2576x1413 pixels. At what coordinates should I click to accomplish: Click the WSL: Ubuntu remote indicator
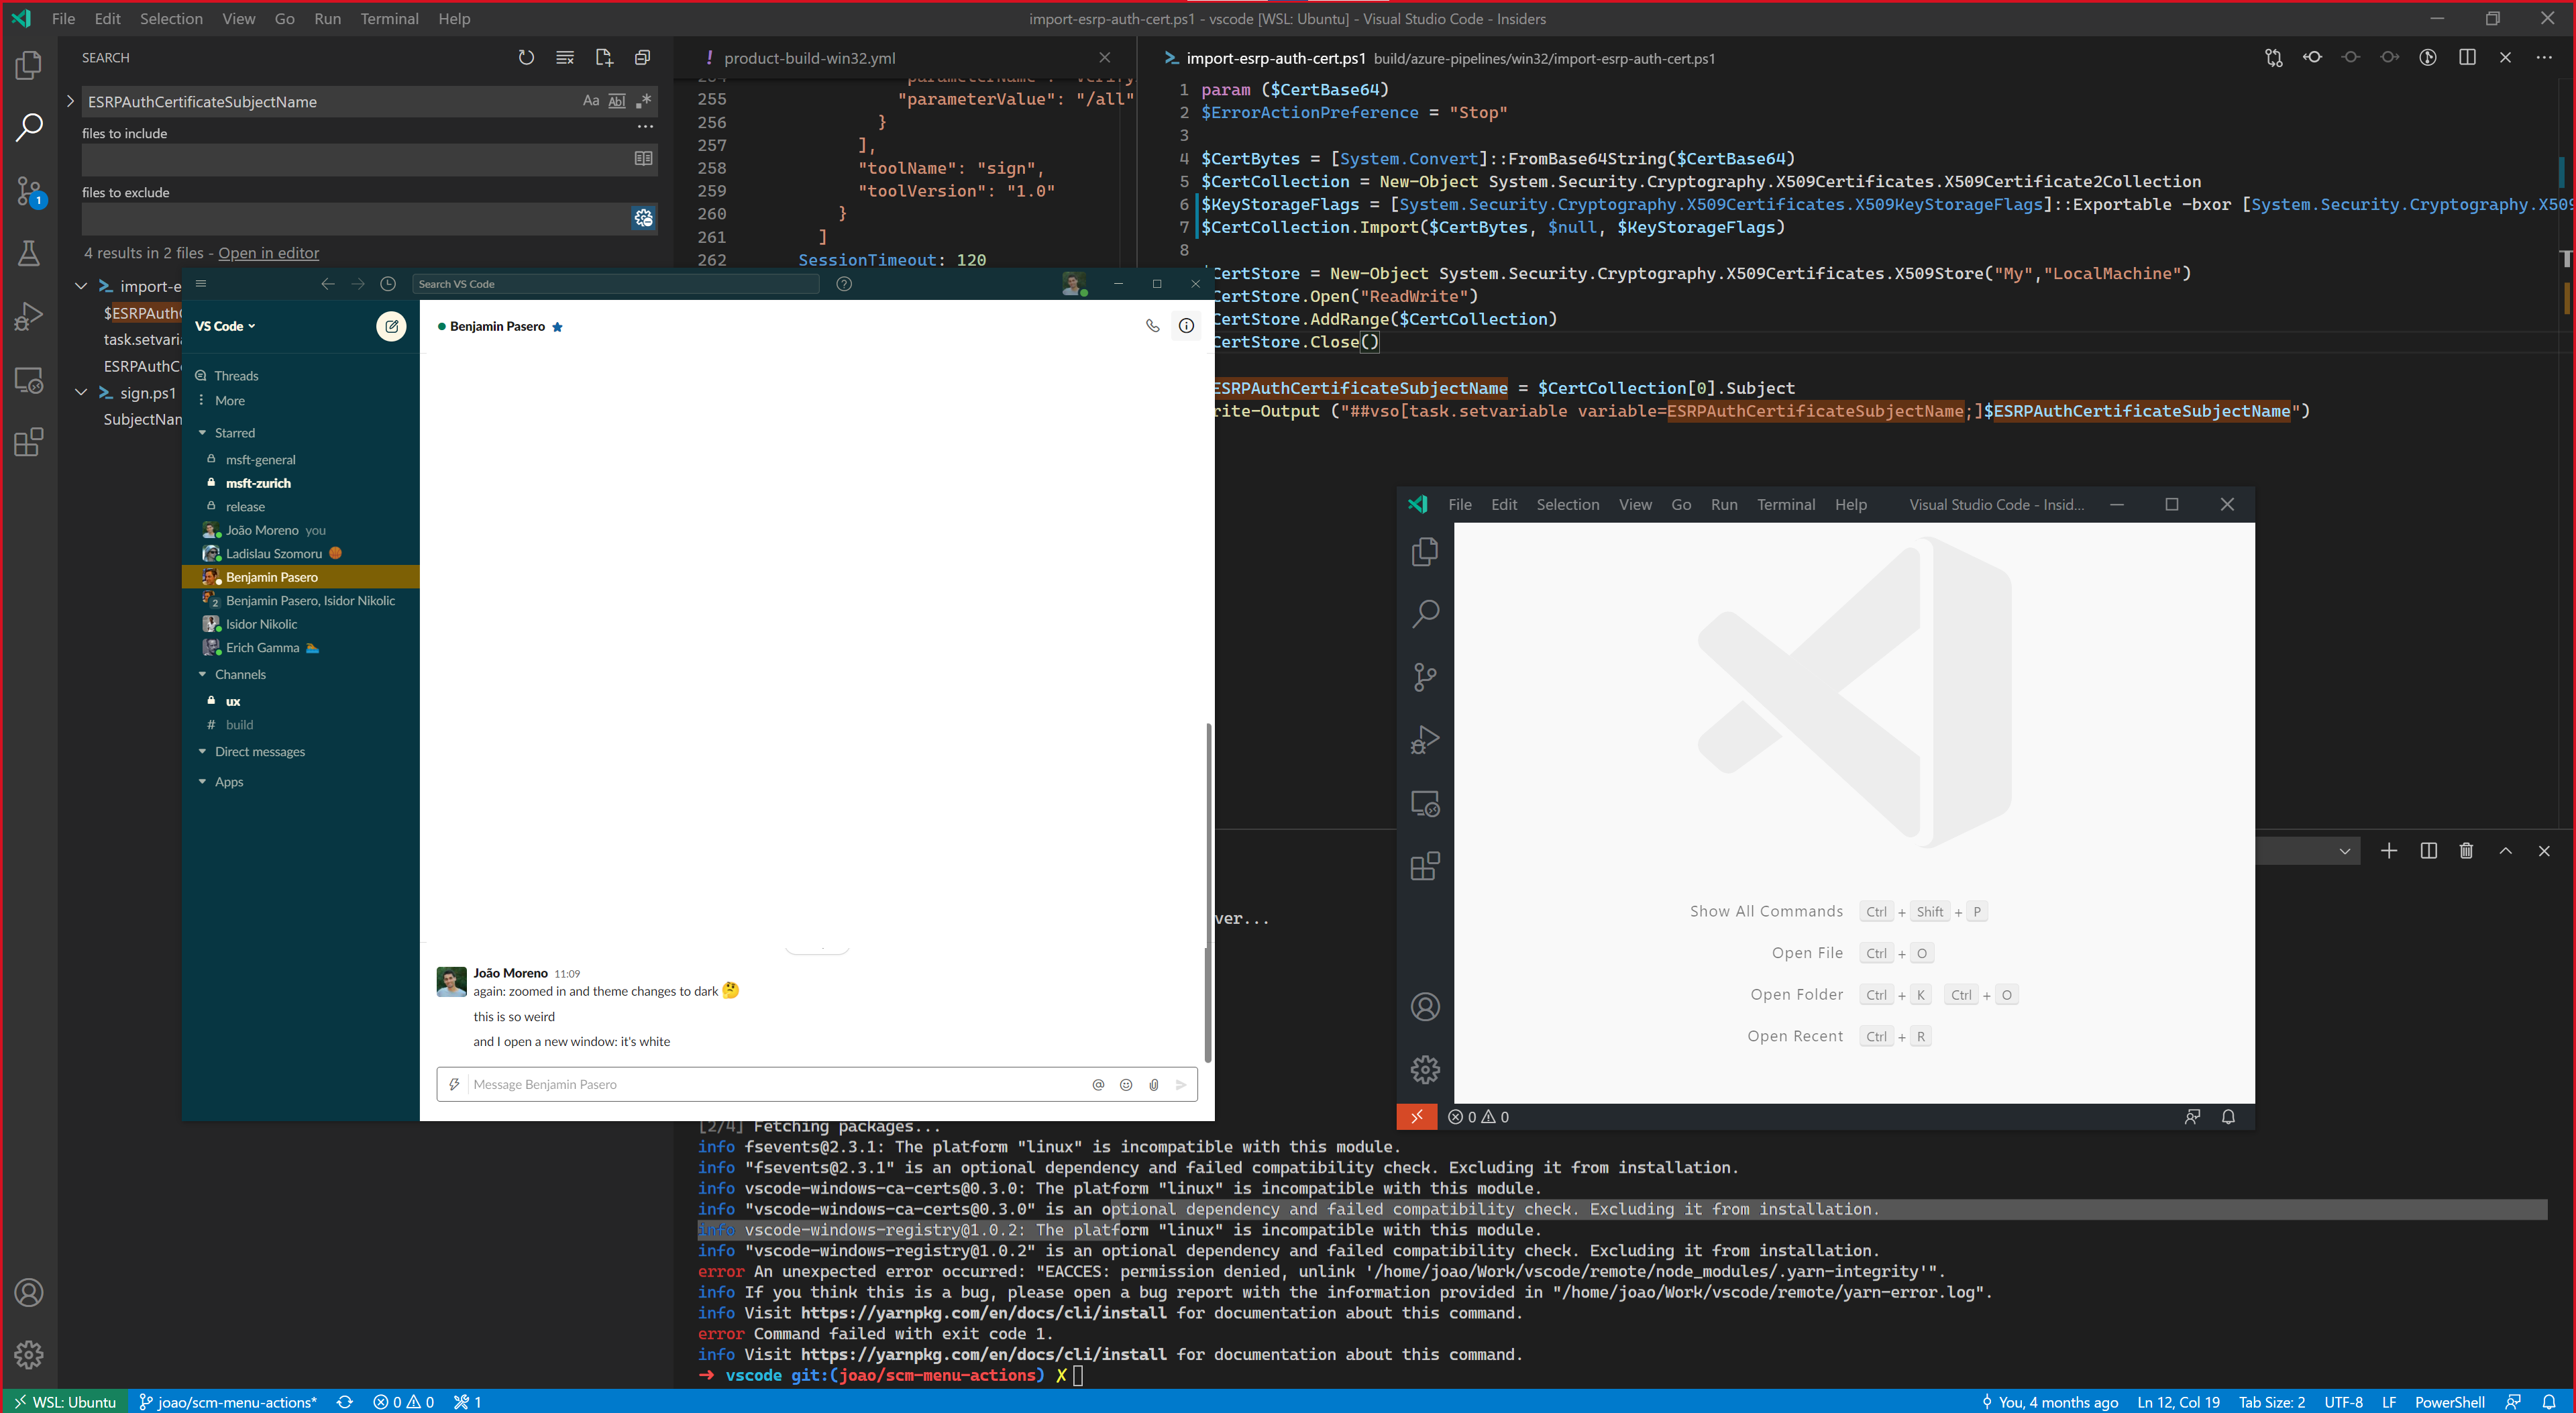[x=64, y=1401]
